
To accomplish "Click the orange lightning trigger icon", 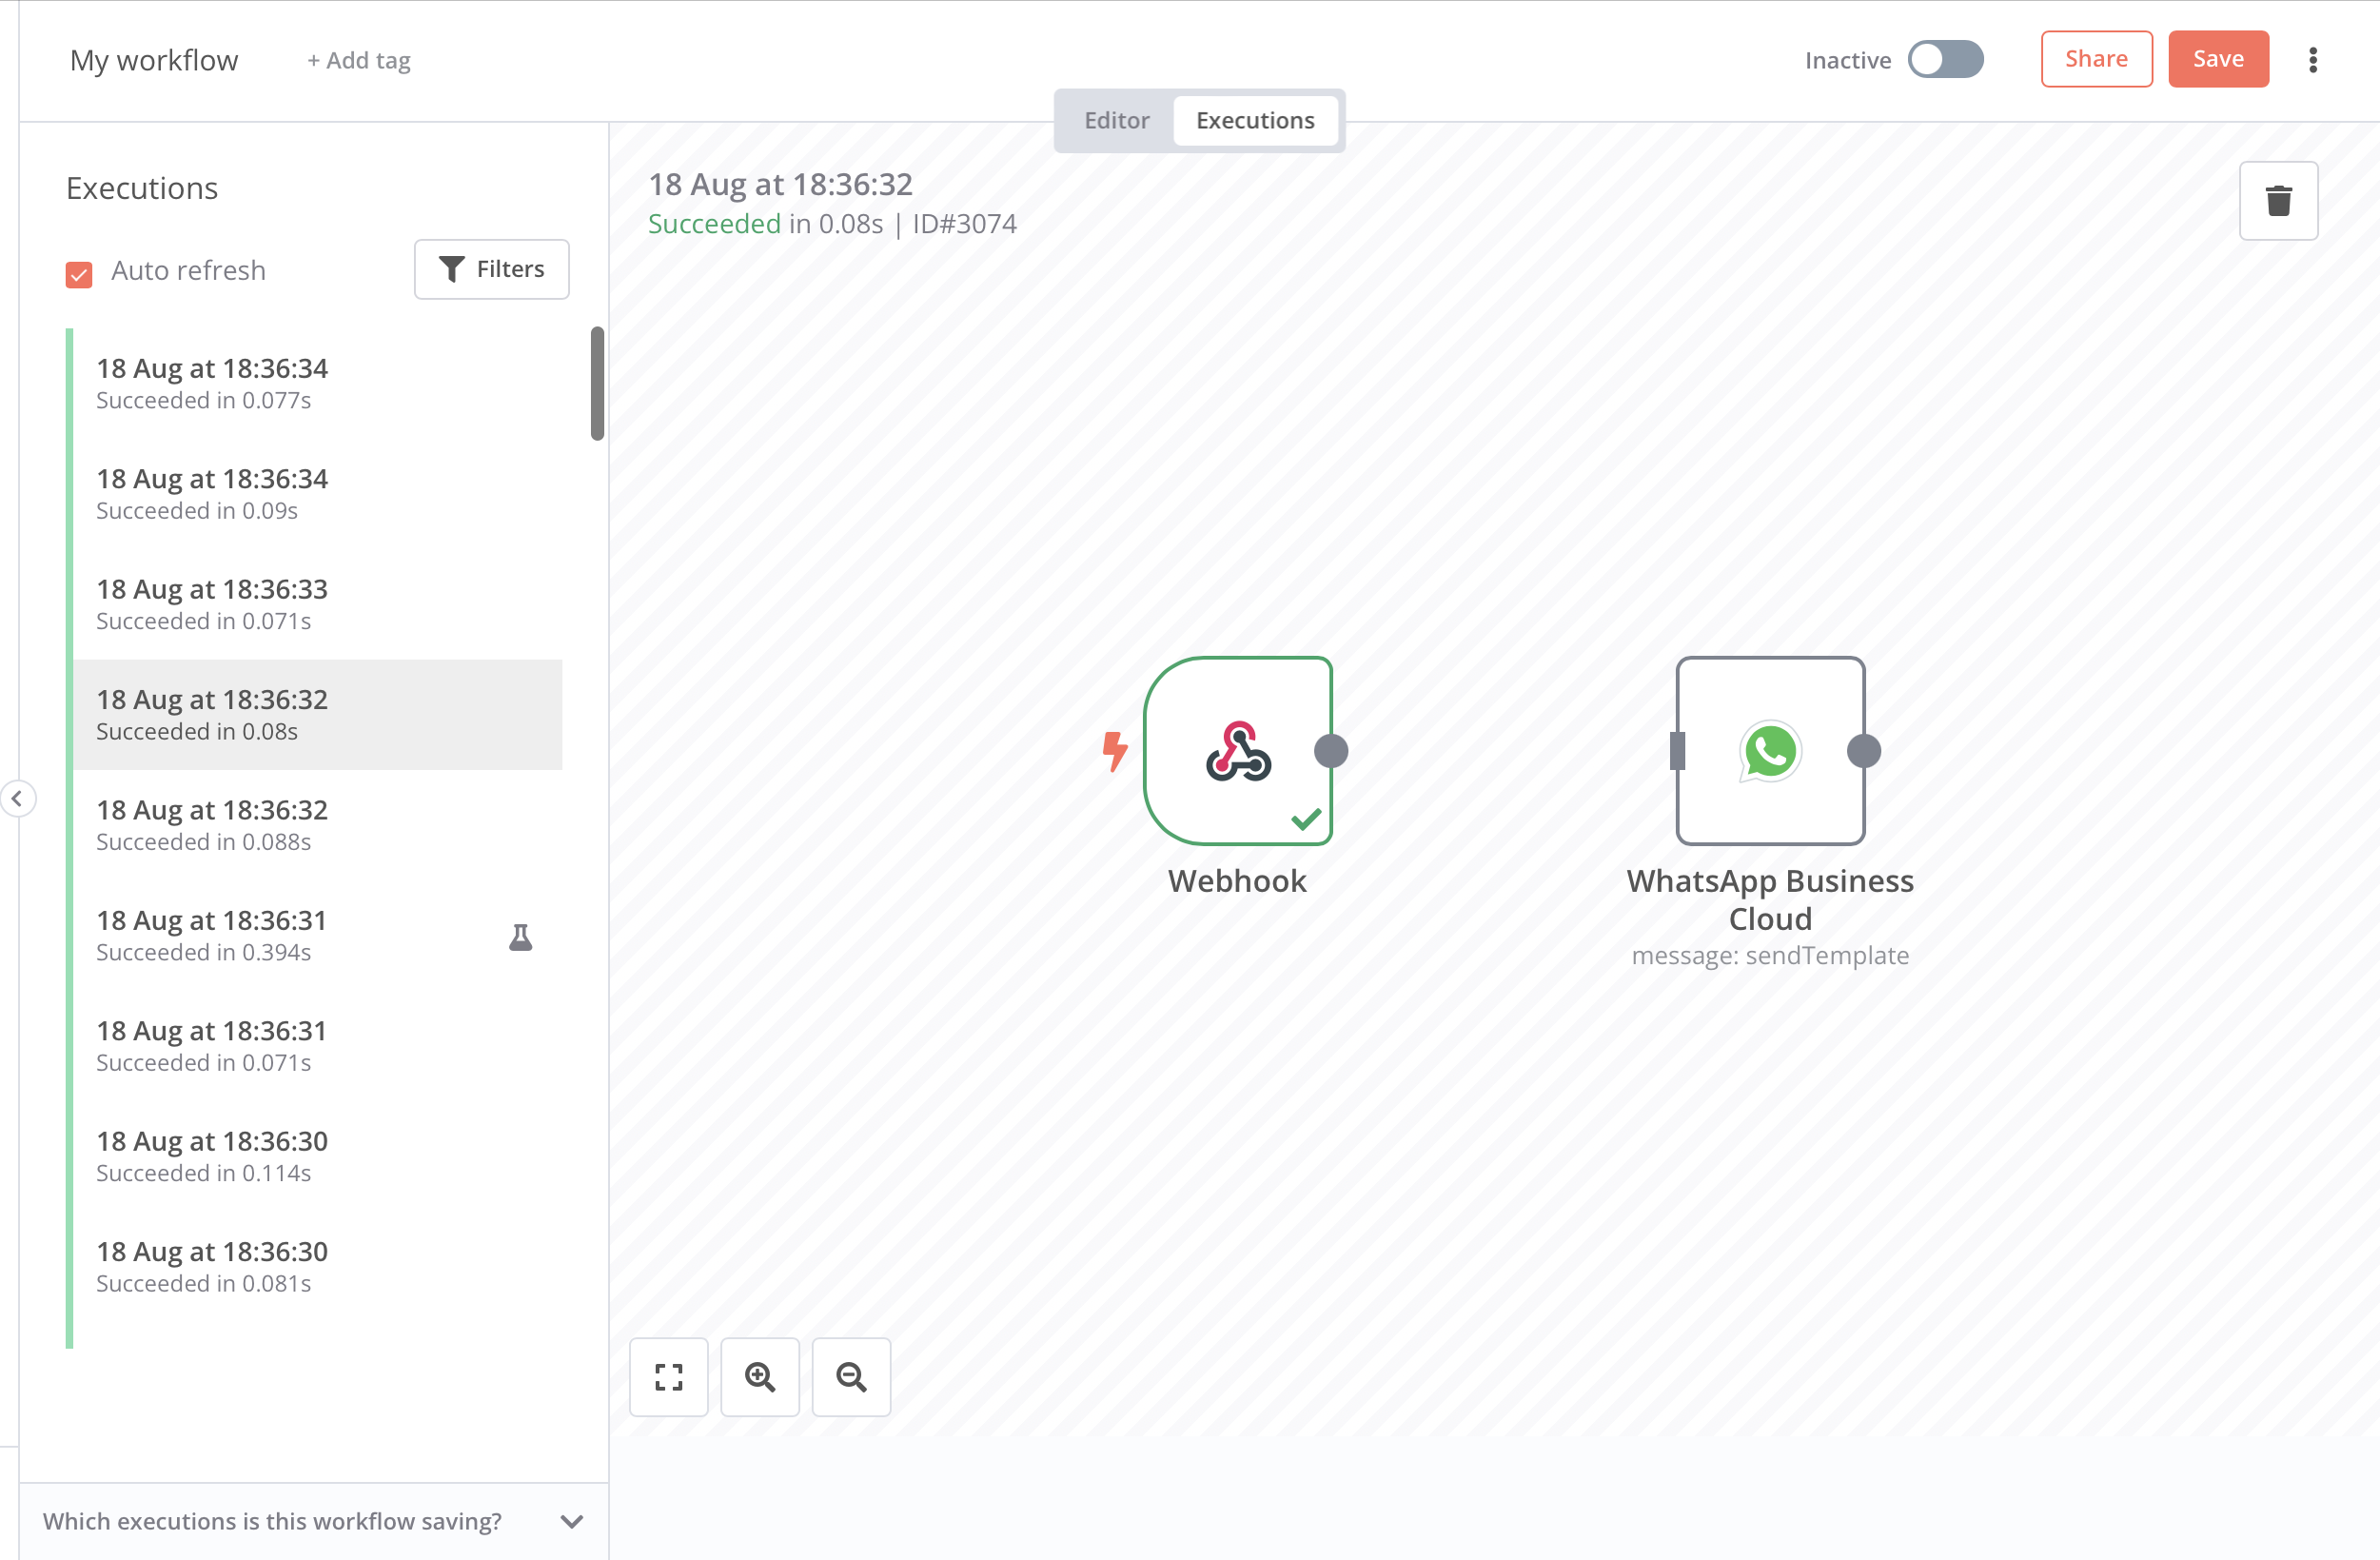I will (x=1114, y=751).
